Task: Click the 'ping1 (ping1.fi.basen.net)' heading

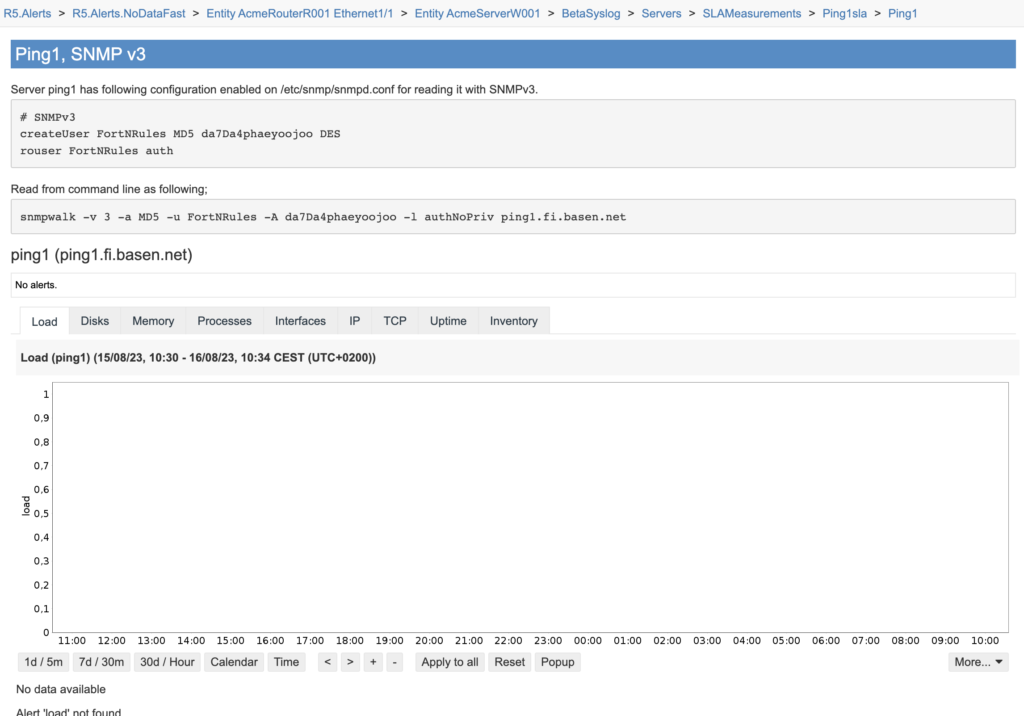Action: click(102, 255)
